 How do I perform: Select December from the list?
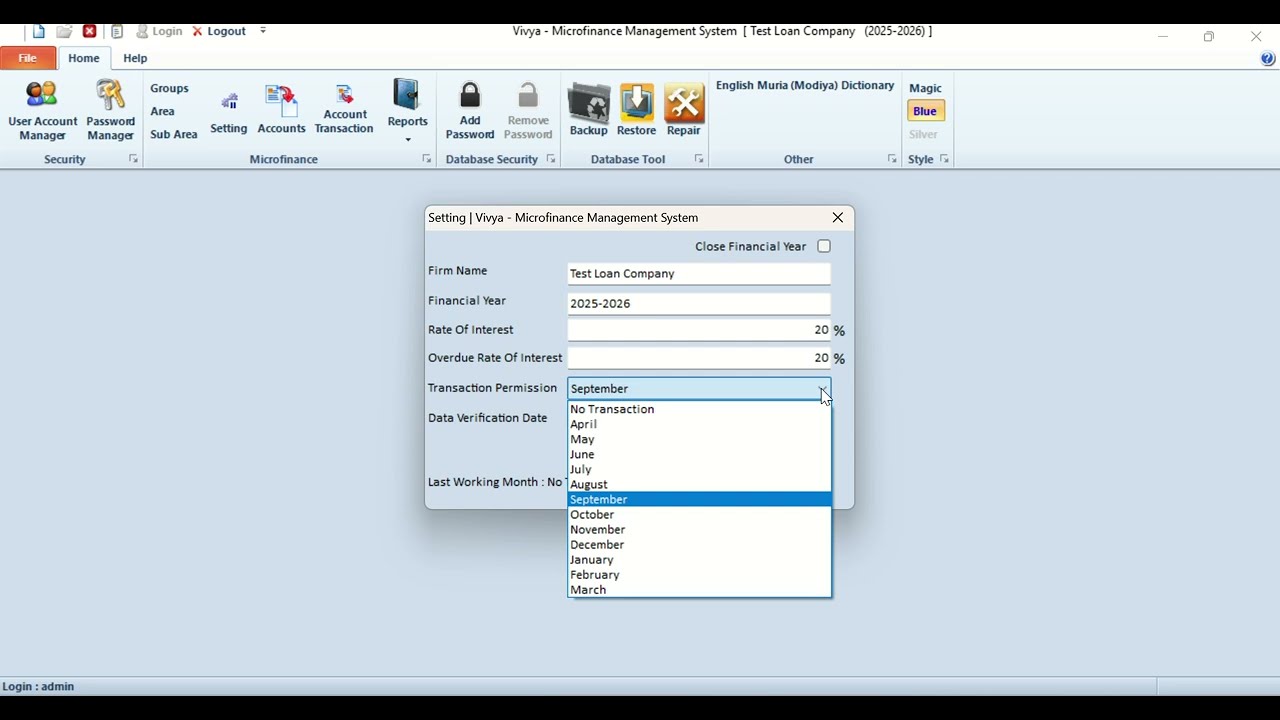pos(699,544)
